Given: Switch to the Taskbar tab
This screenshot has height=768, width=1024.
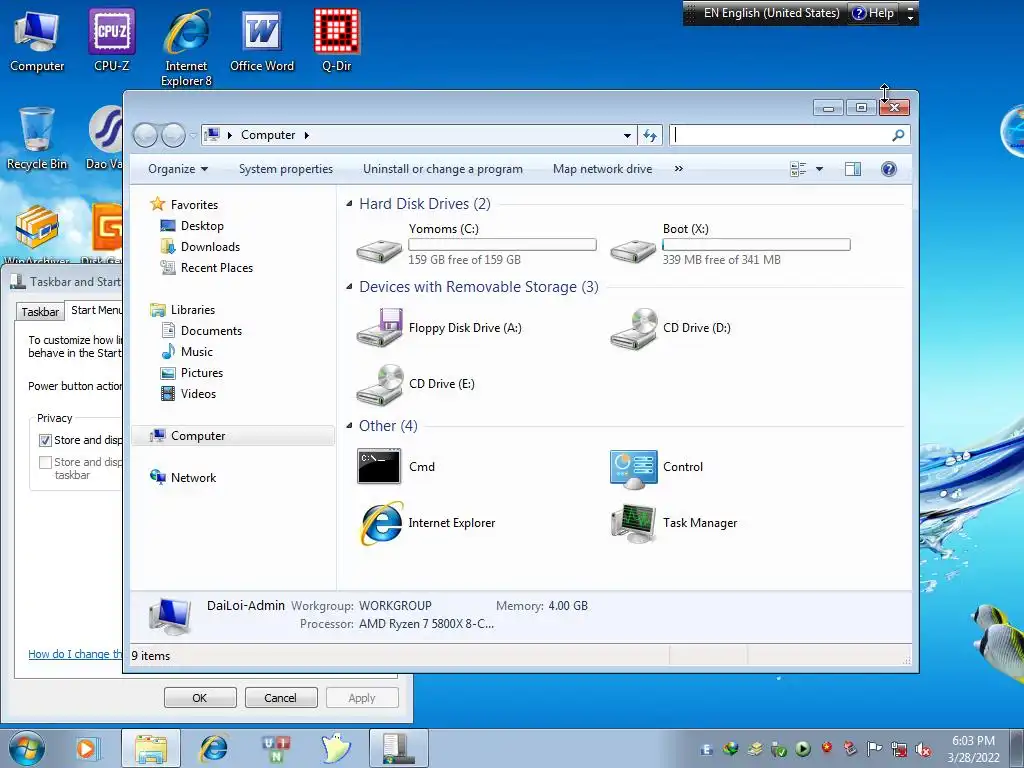Looking at the screenshot, I should [x=40, y=312].
